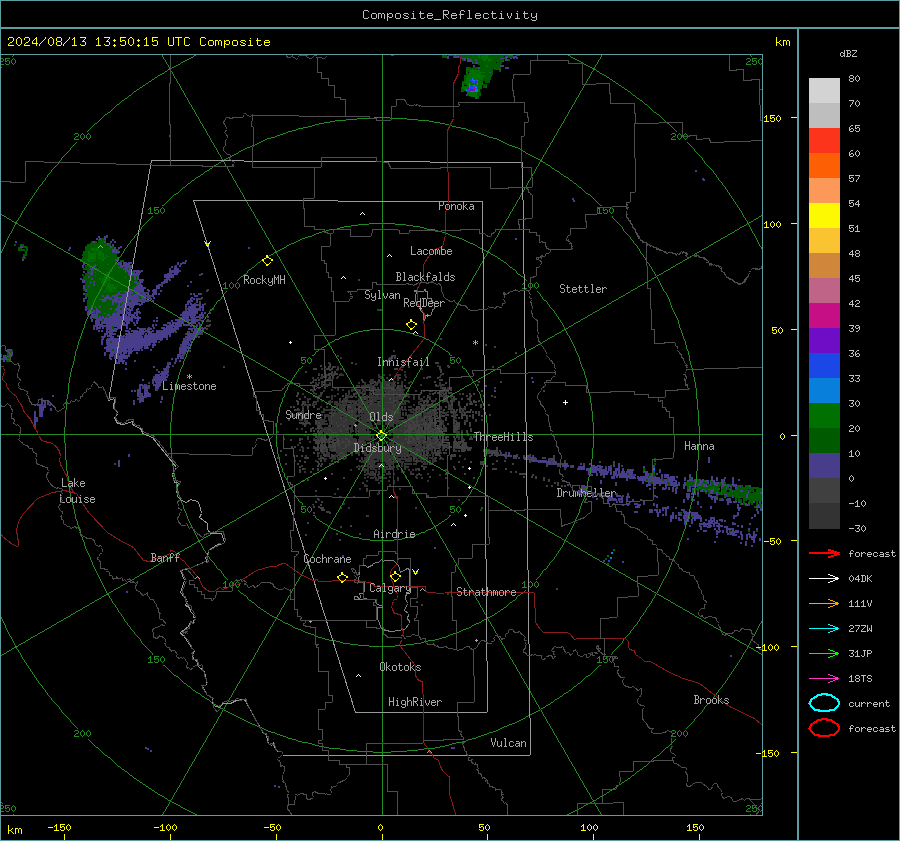Screen dimensions: 900x841
Task: Click the white plus marker west of Hanna
Action: [x=565, y=402]
